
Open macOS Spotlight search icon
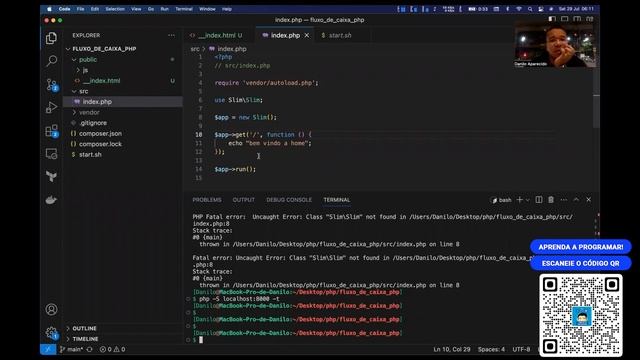click(530, 9)
